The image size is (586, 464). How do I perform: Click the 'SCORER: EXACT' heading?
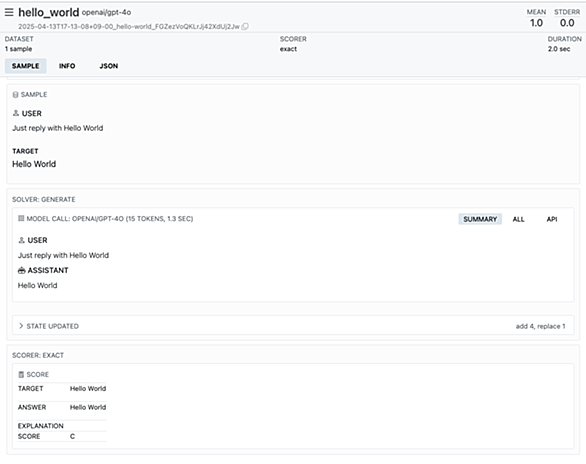(38, 355)
